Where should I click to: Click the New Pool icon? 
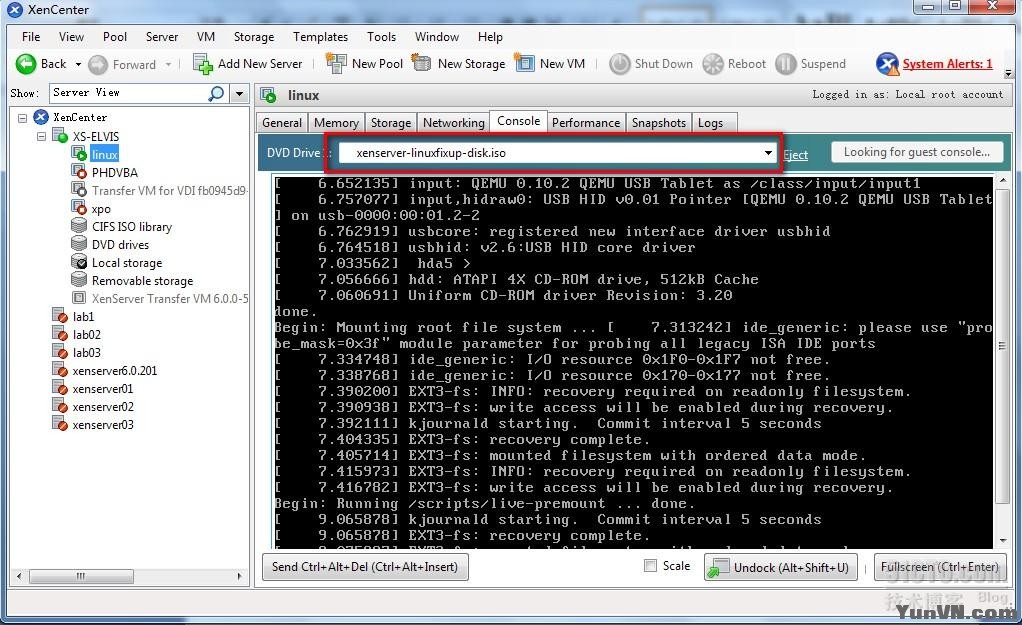[x=336, y=63]
